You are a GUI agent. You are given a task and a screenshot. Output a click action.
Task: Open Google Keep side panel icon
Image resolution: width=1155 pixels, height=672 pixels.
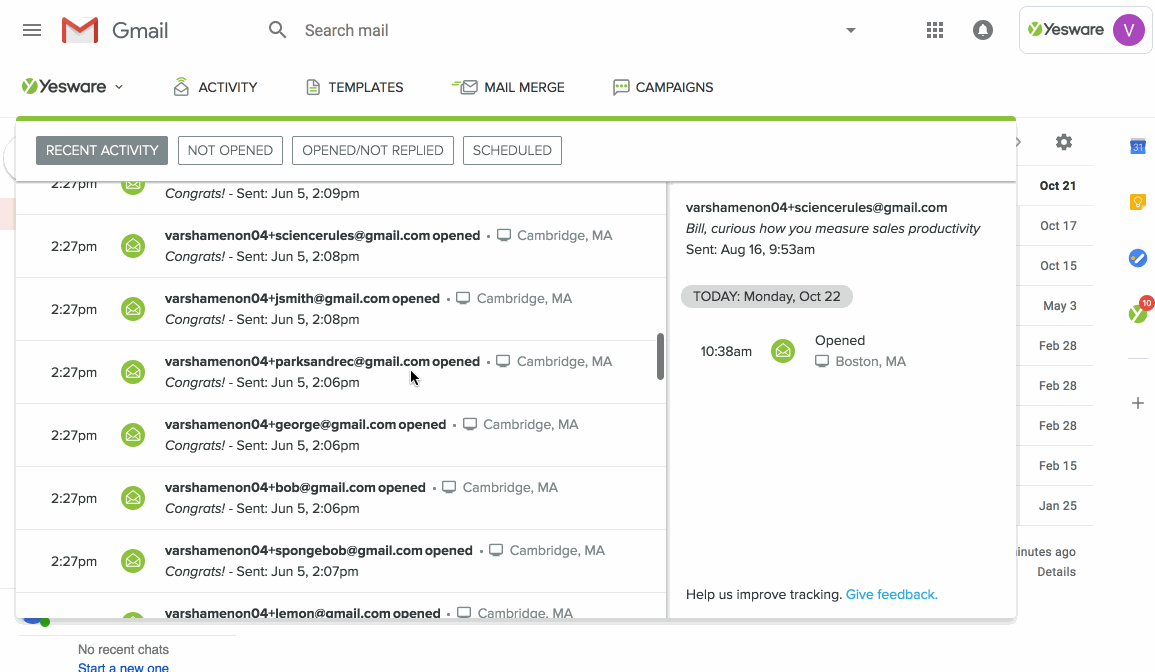pos(1137,202)
